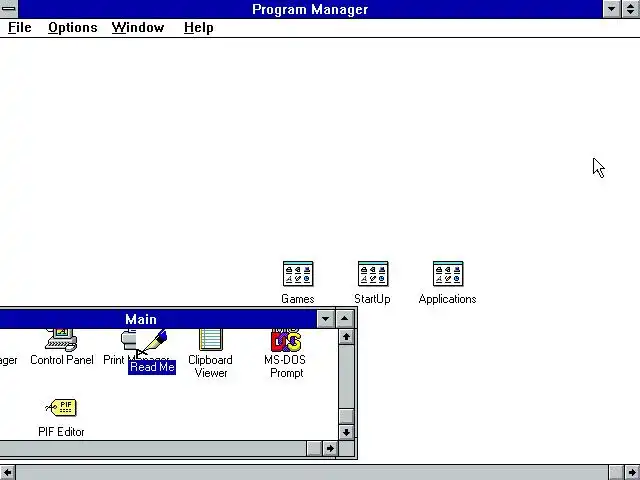Screen dimensions: 640x480
Task: Click the "MS-DOS Prompt" label text
Action: [285, 366]
